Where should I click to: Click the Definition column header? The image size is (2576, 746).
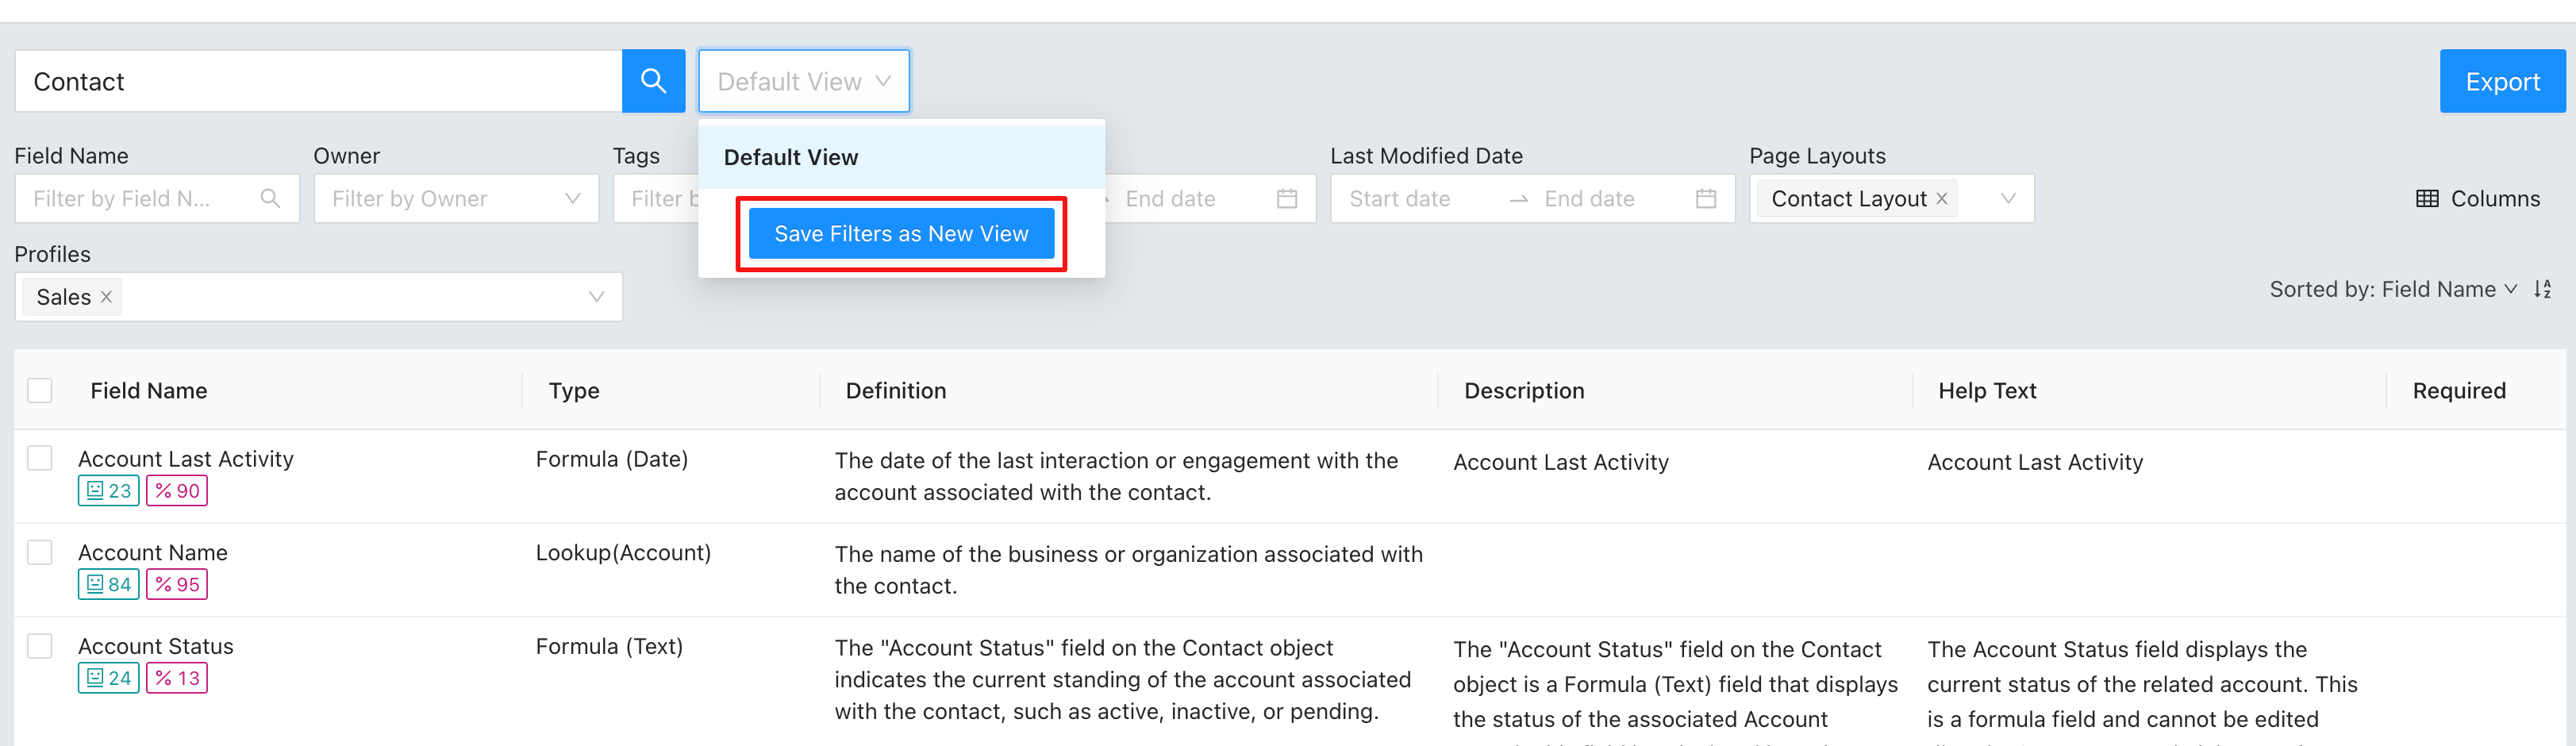[x=896, y=390]
